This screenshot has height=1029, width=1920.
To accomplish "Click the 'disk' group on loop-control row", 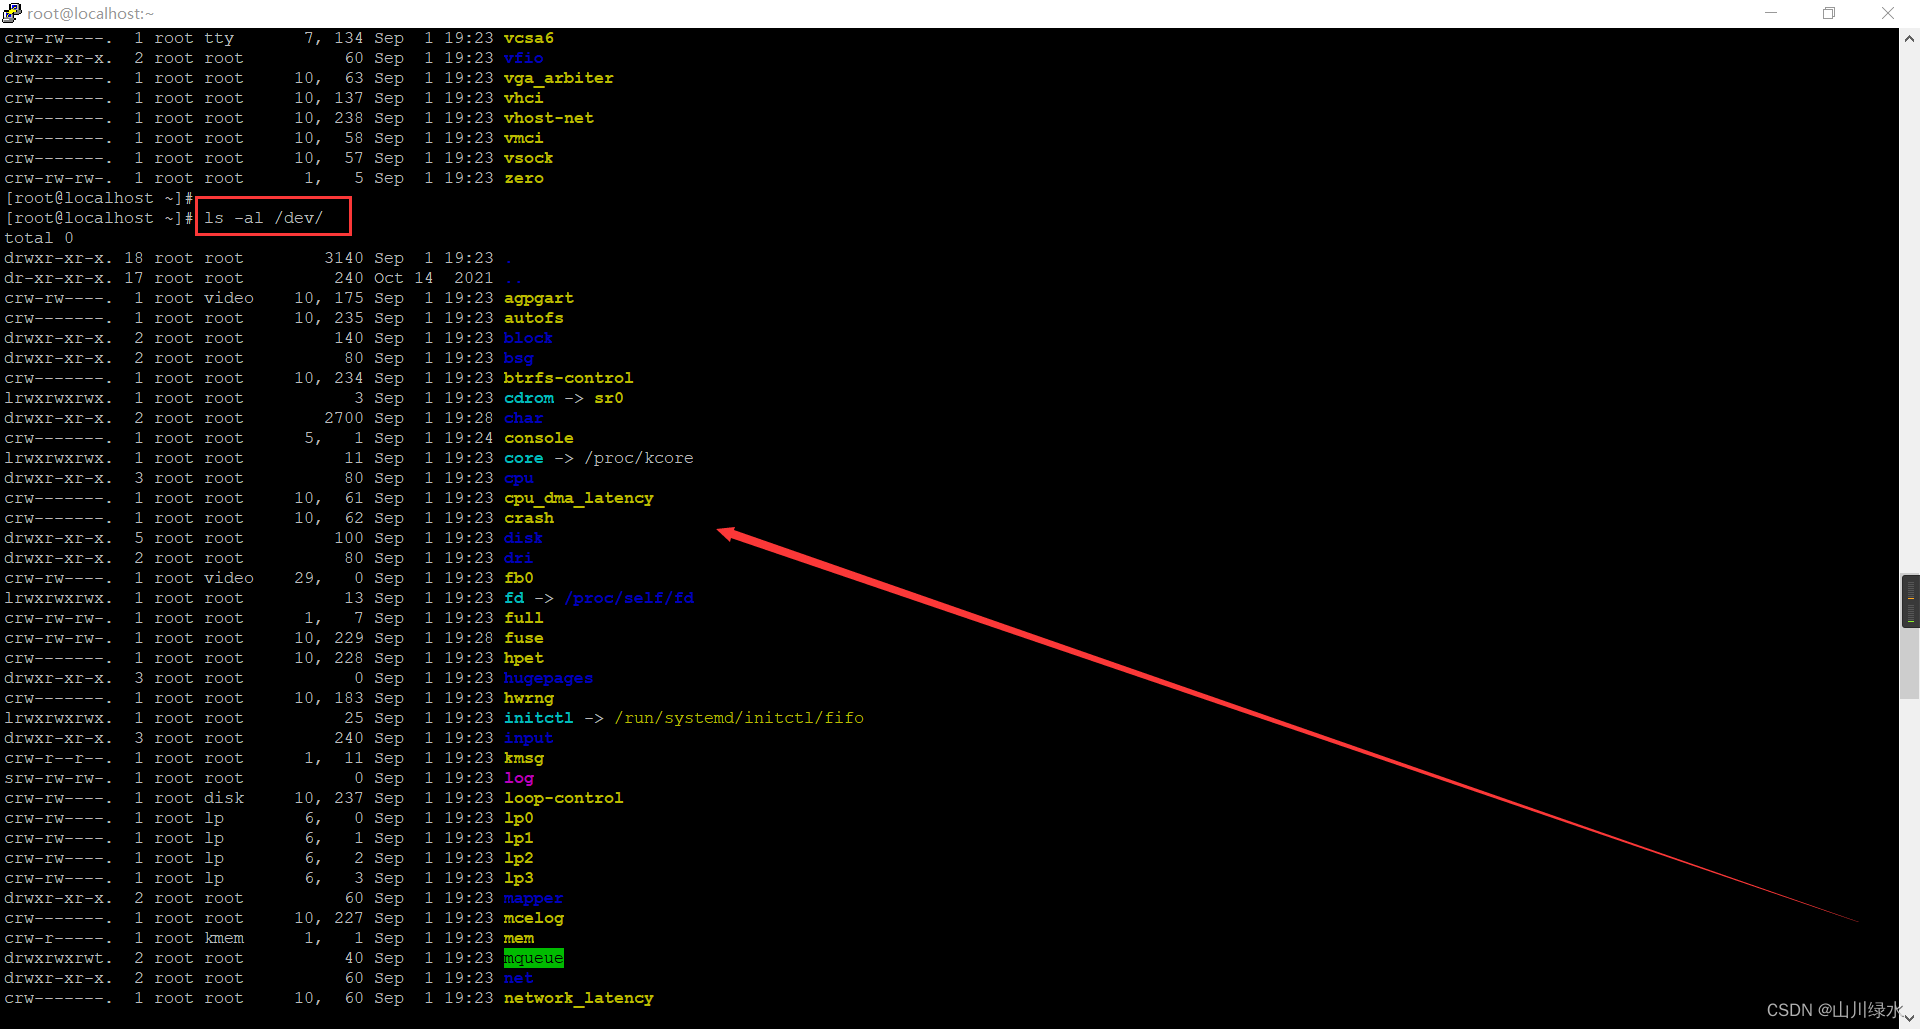I will 224,798.
